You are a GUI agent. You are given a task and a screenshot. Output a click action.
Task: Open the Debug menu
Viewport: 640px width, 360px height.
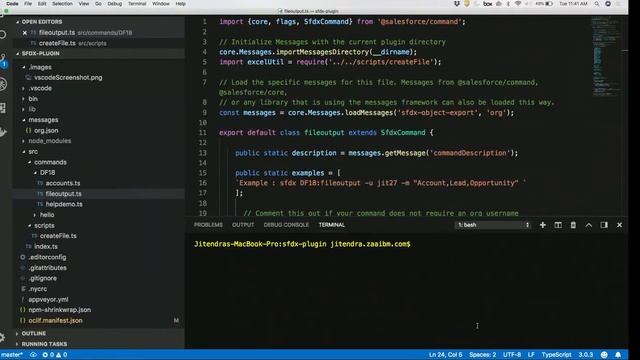pyautogui.click(x=115, y=4)
